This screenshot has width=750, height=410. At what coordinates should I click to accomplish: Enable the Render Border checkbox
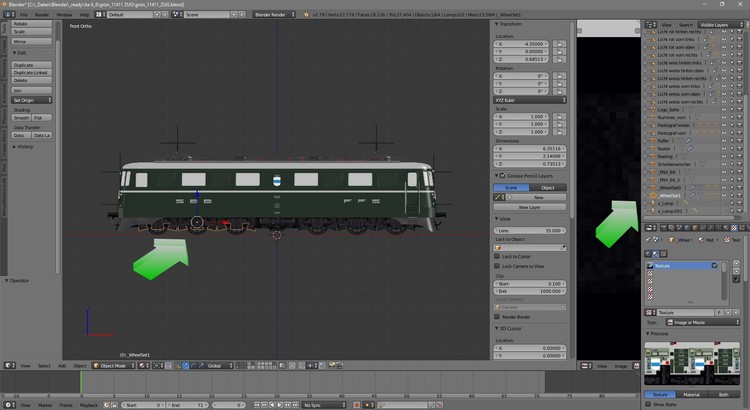(497, 317)
